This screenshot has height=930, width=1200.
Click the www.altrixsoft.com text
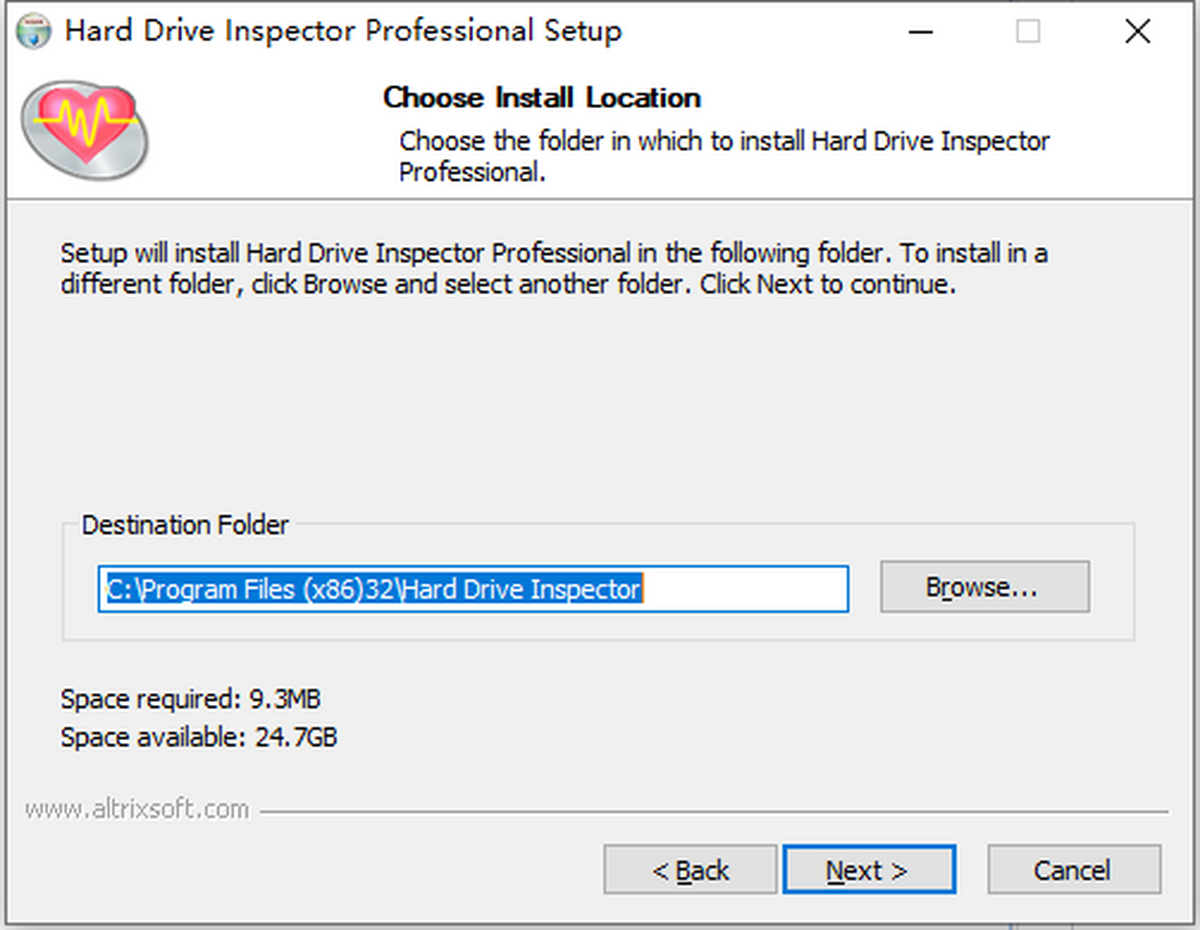click(137, 809)
